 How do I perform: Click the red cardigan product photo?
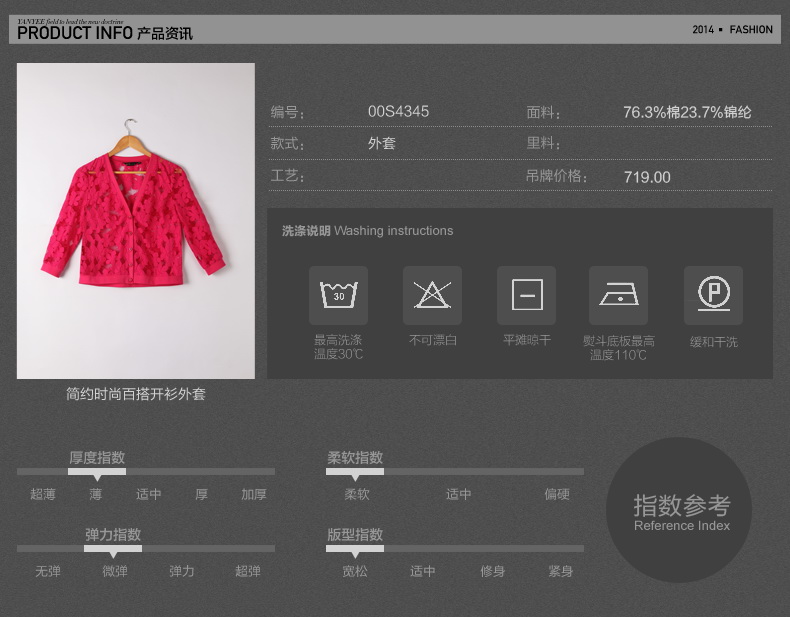tap(136, 221)
